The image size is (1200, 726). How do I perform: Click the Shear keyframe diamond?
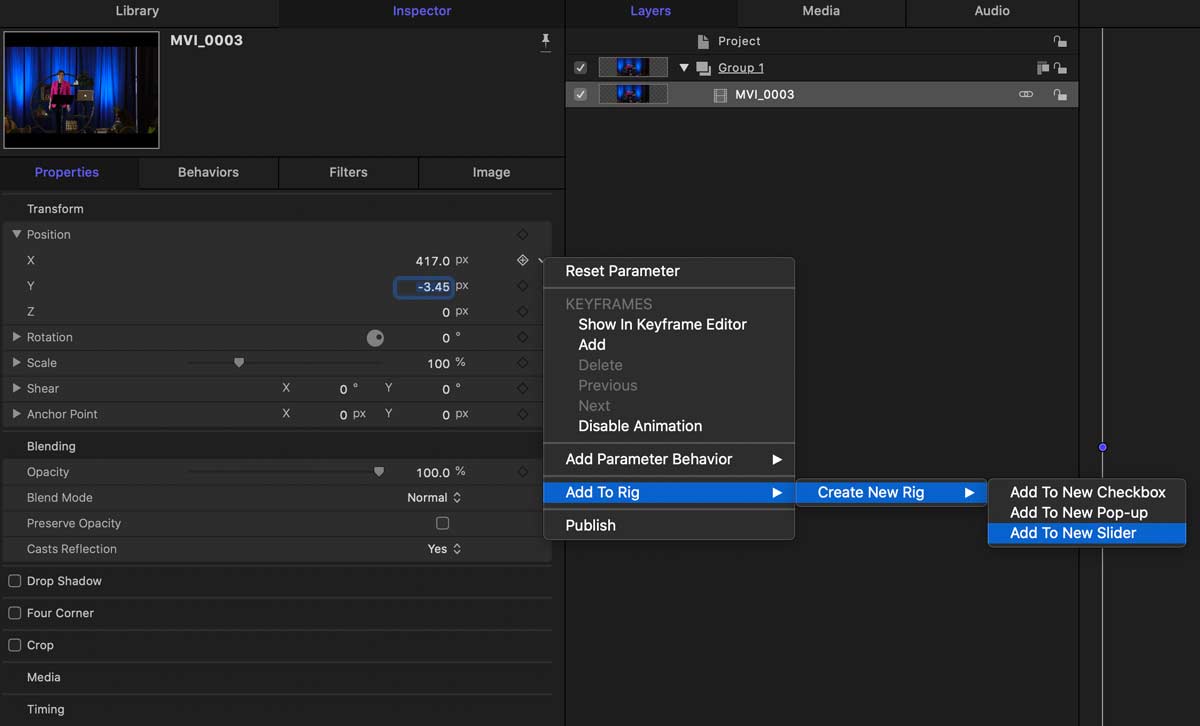tap(522, 388)
